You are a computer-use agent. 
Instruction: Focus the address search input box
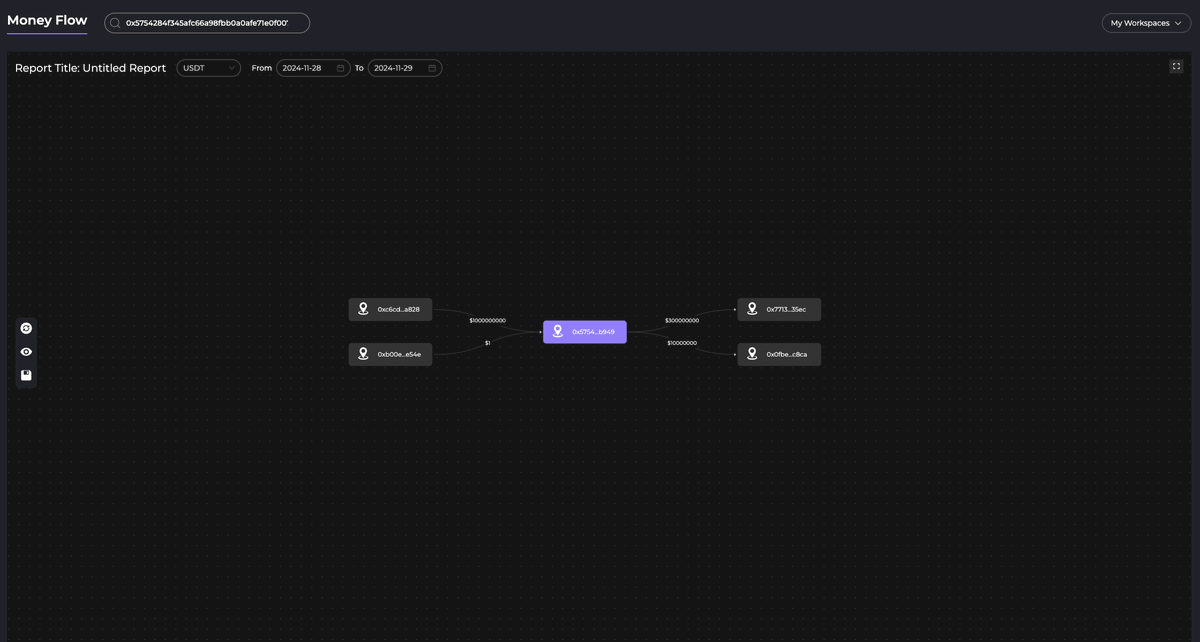coord(212,23)
